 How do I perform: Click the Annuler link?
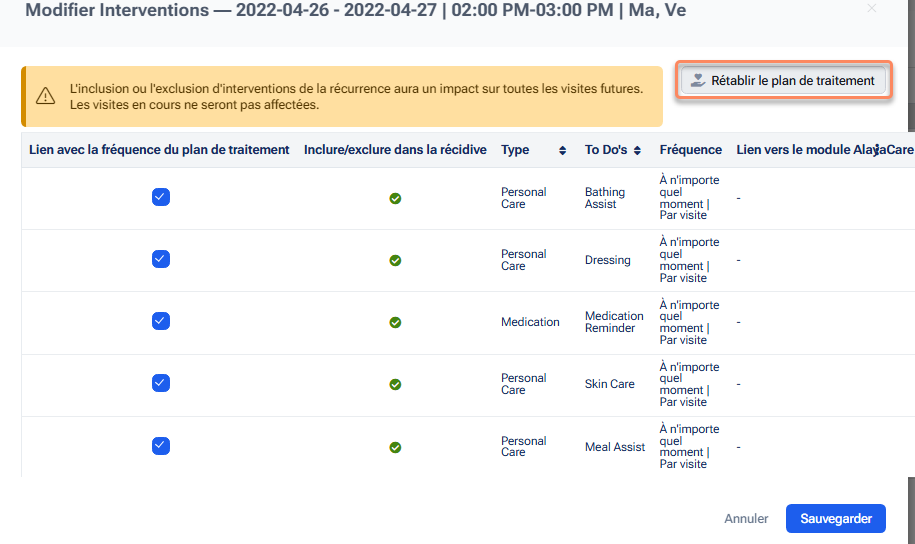(746, 519)
